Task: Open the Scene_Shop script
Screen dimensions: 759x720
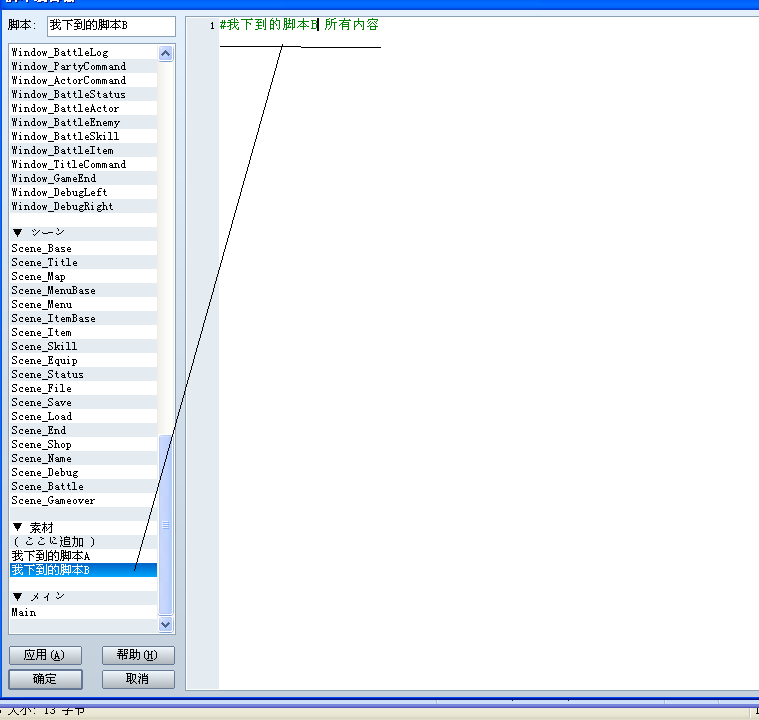Action: (83, 445)
